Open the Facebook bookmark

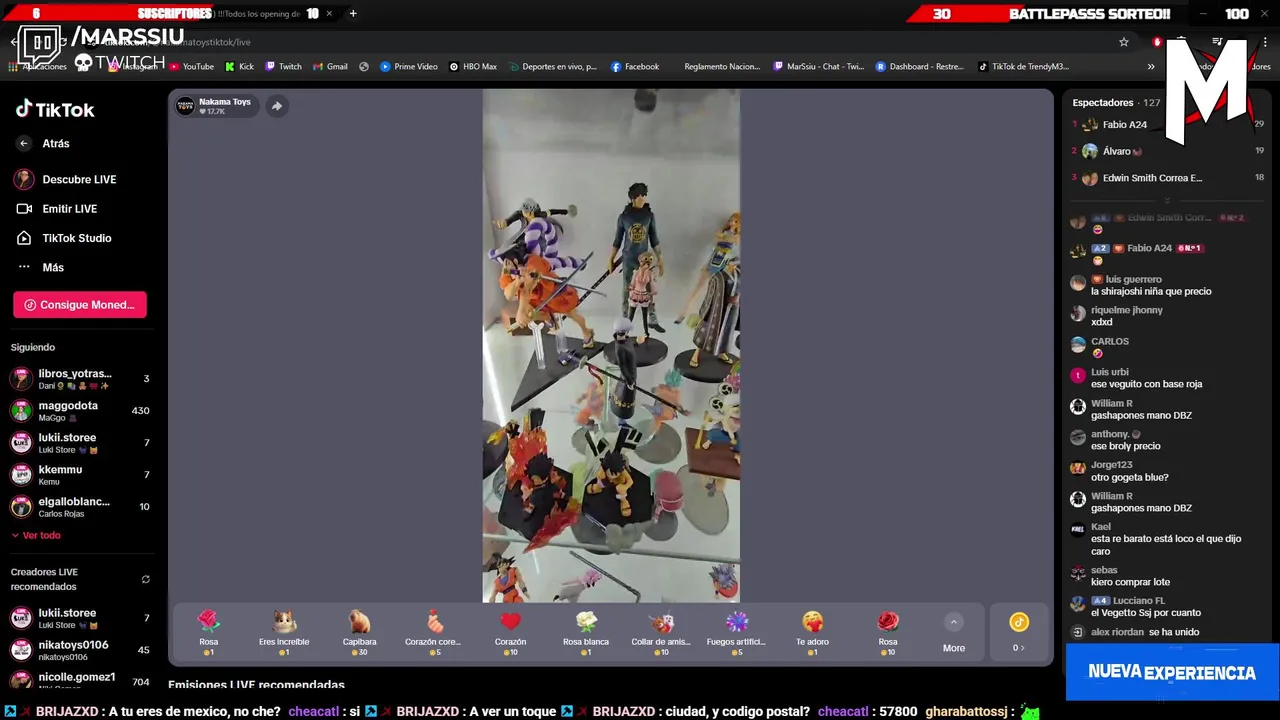(x=634, y=67)
